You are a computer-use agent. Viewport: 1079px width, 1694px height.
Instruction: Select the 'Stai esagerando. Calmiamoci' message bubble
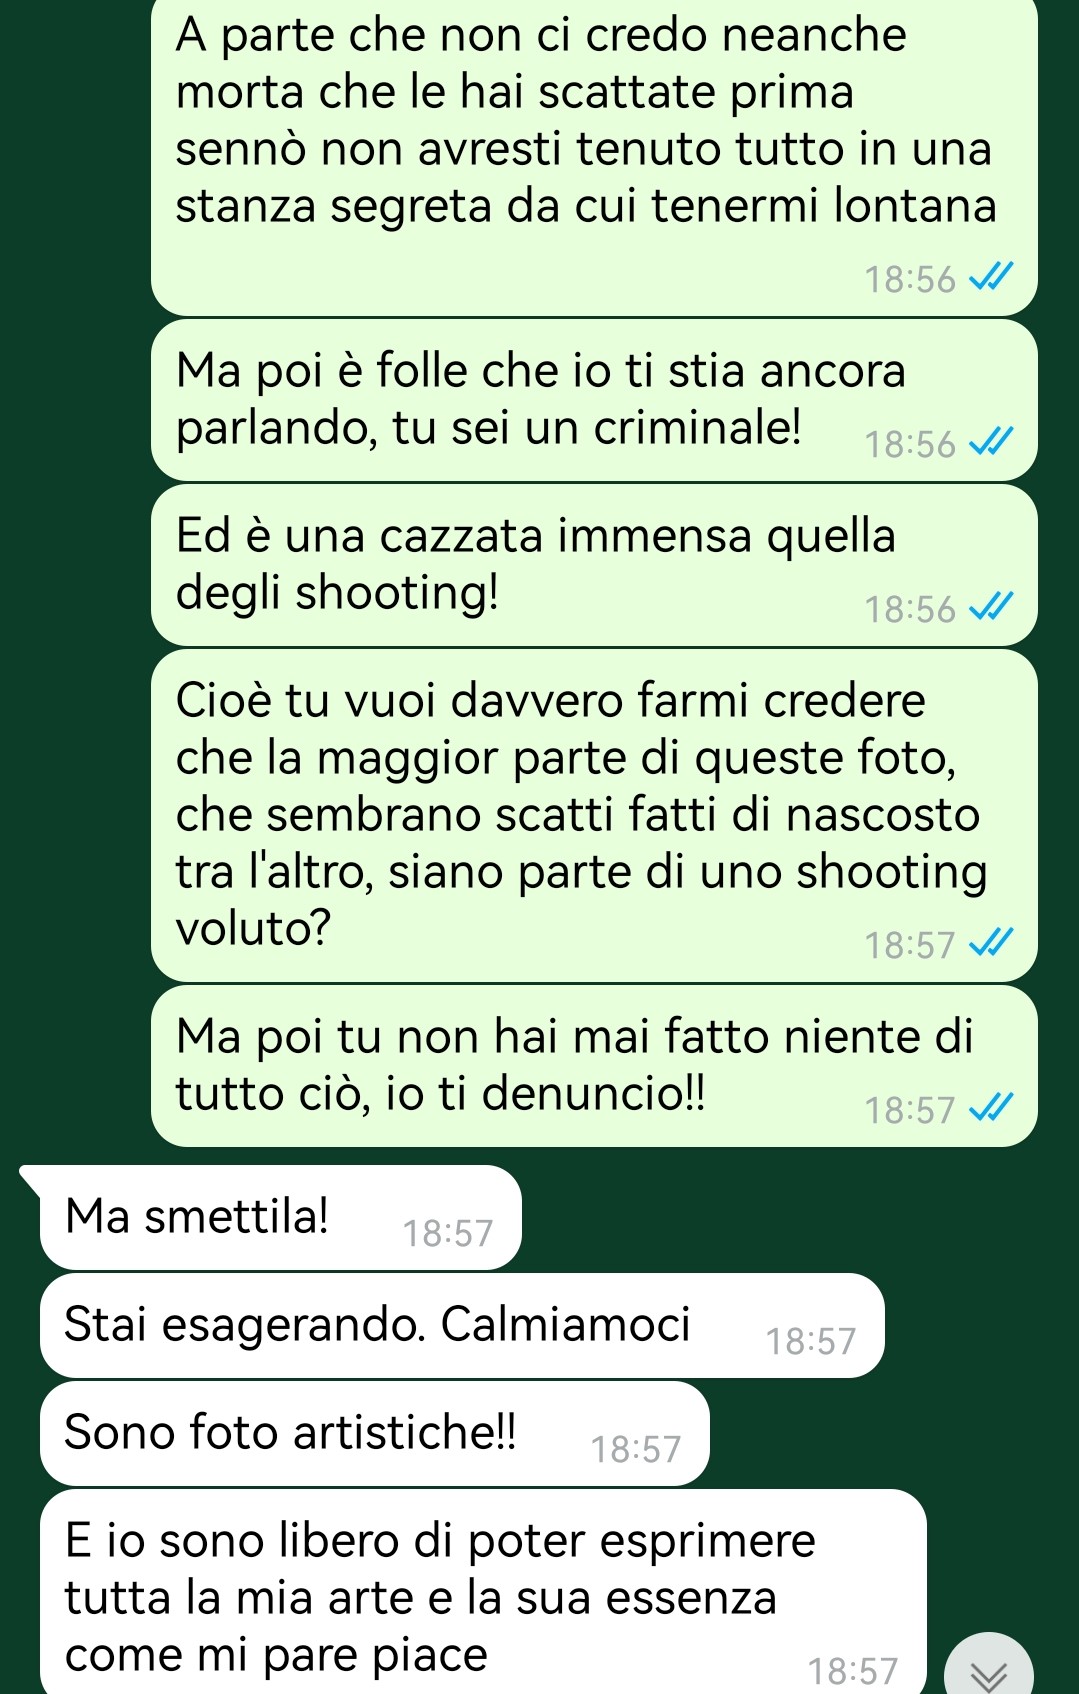(x=462, y=1325)
